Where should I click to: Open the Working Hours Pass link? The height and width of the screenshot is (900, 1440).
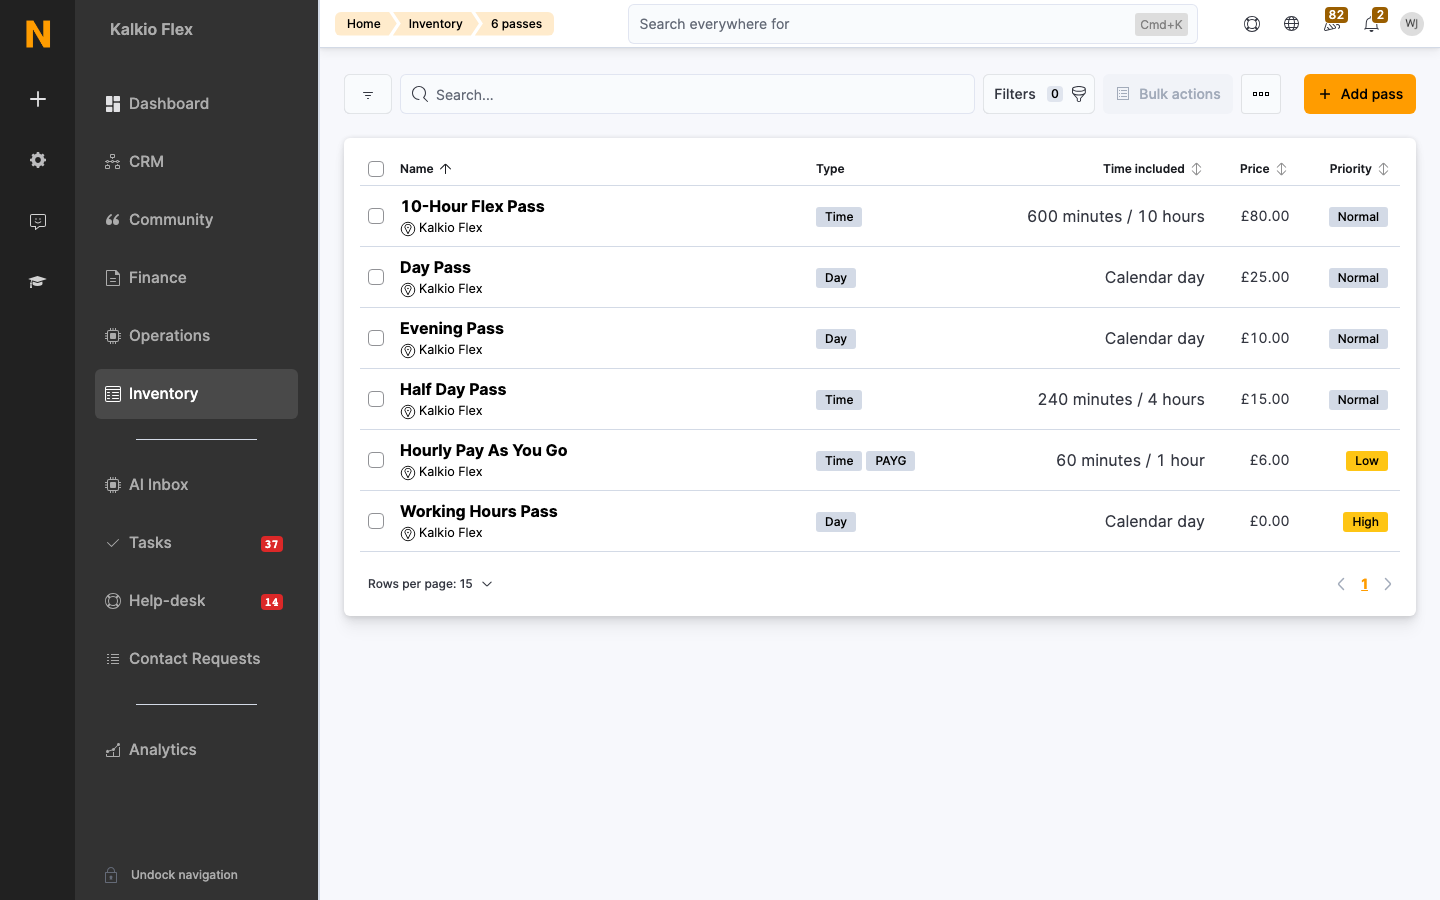click(479, 511)
